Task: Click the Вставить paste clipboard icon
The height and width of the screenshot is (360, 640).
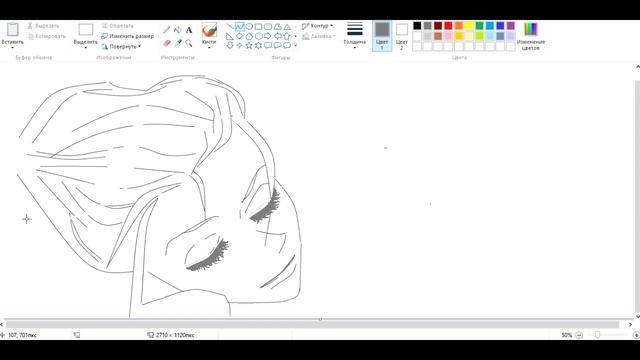Action: (x=13, y=29)
